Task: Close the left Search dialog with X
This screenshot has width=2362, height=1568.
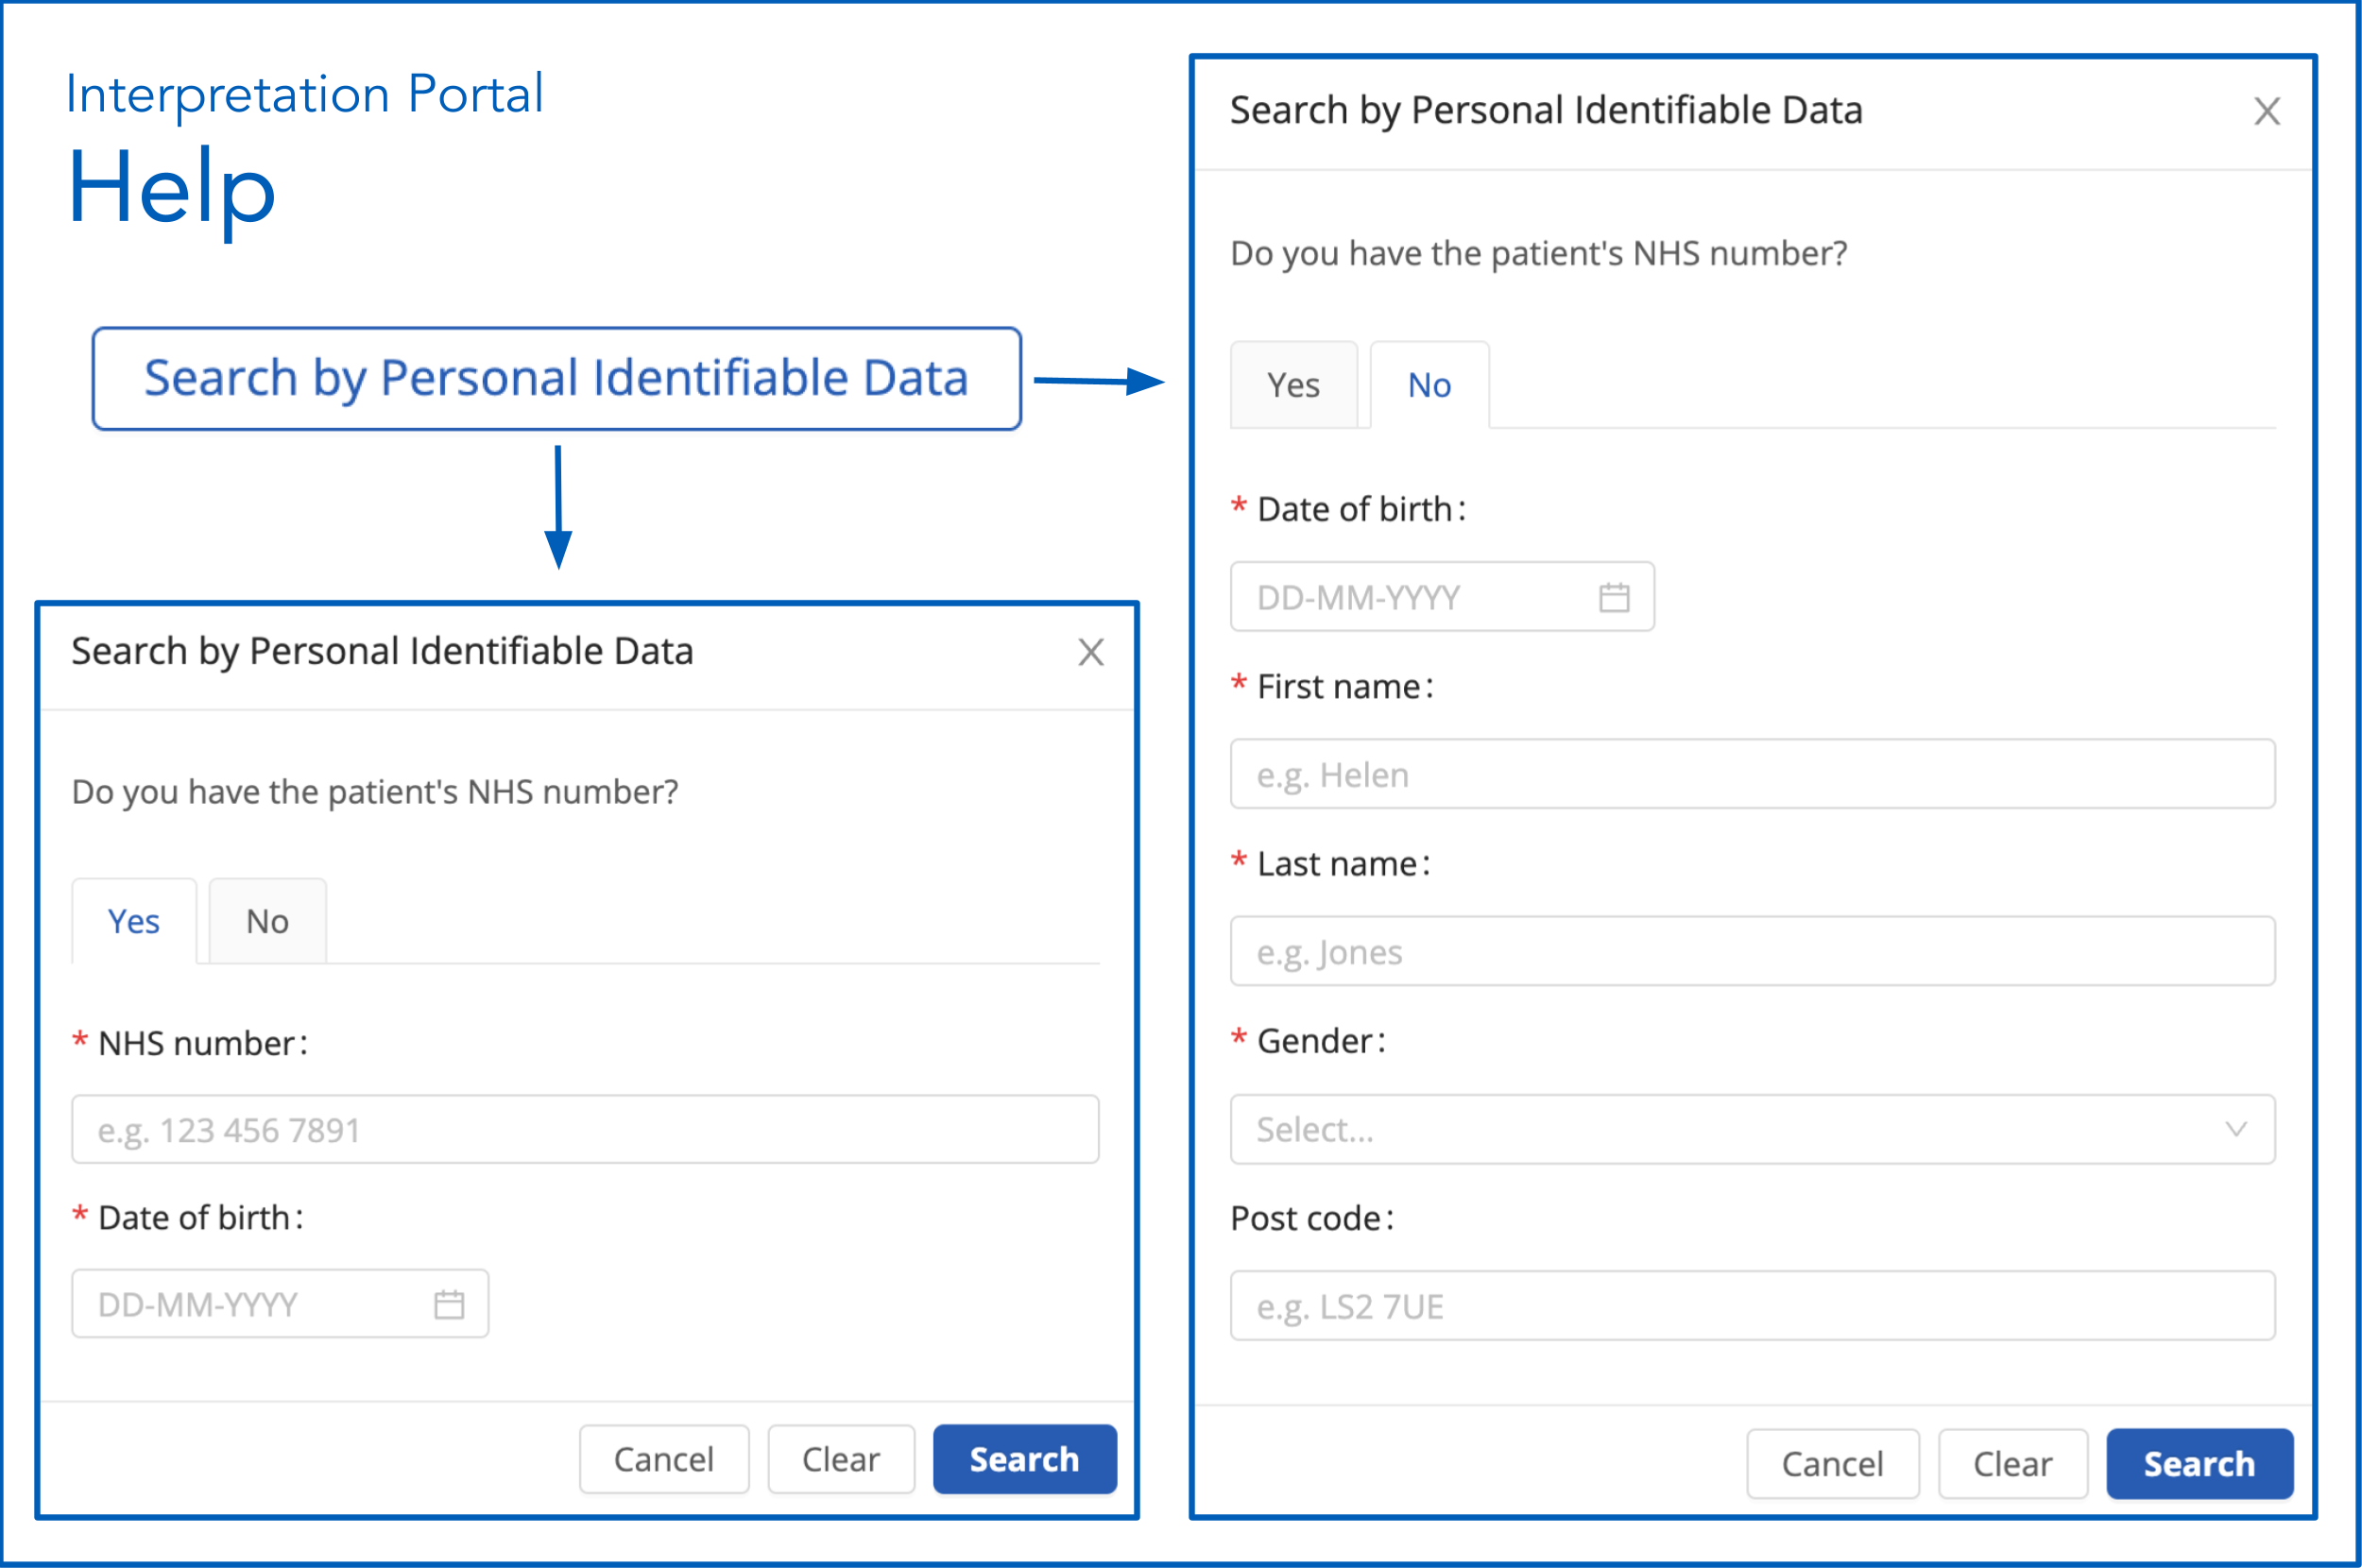Action: click(1090, 652)
